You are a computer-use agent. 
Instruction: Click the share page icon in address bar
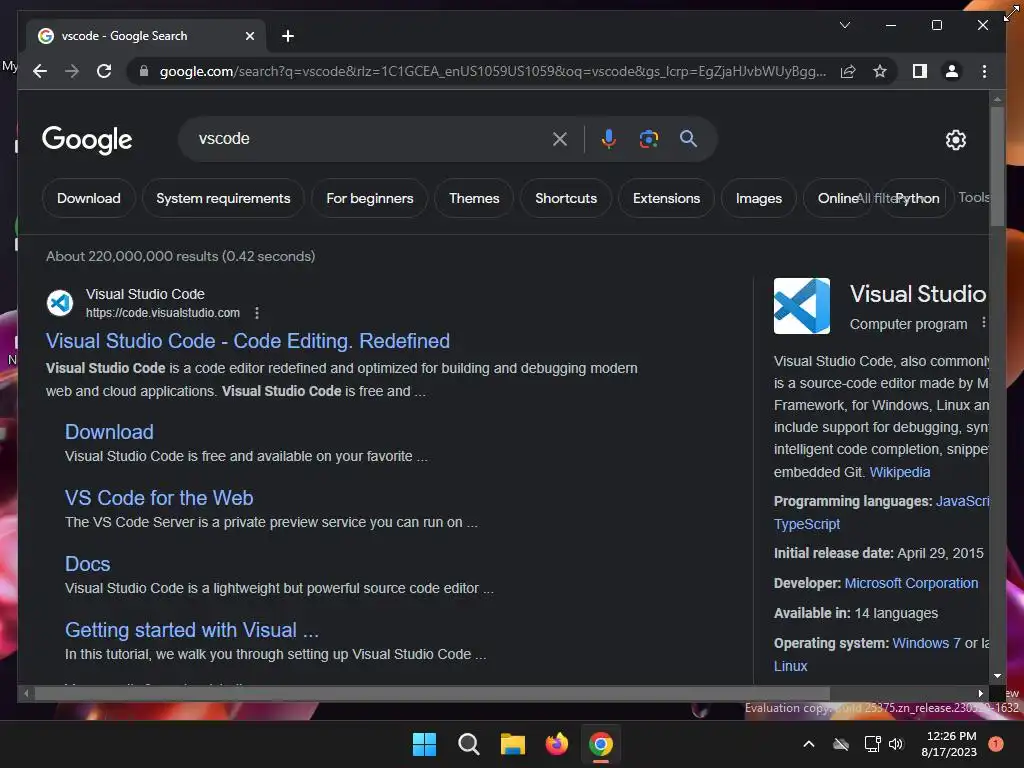(848, 71)
